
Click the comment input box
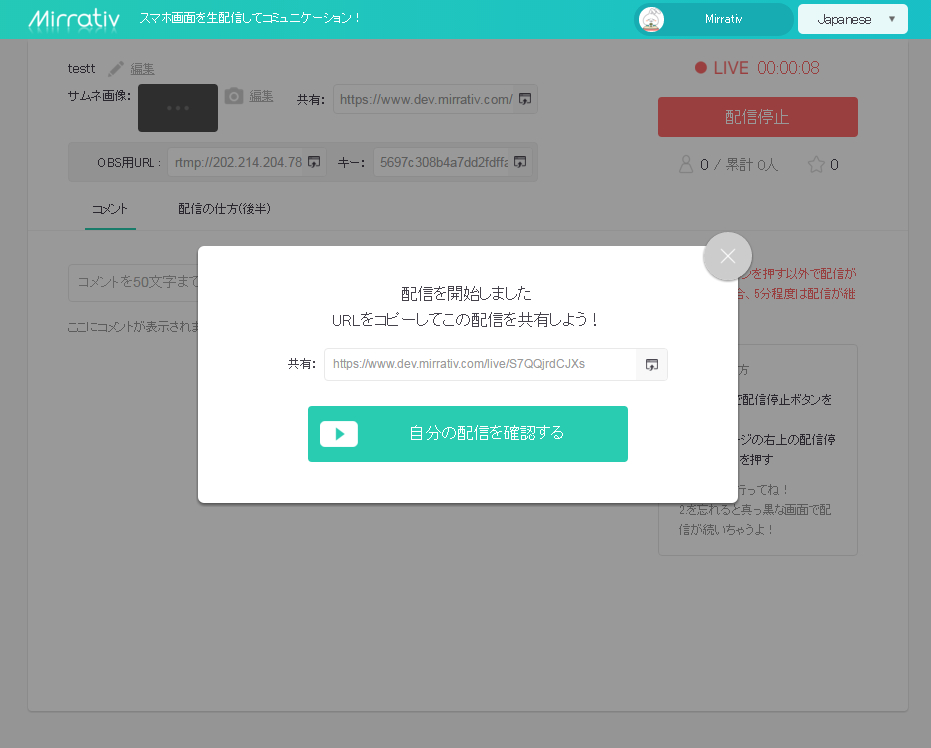(133, 283)
